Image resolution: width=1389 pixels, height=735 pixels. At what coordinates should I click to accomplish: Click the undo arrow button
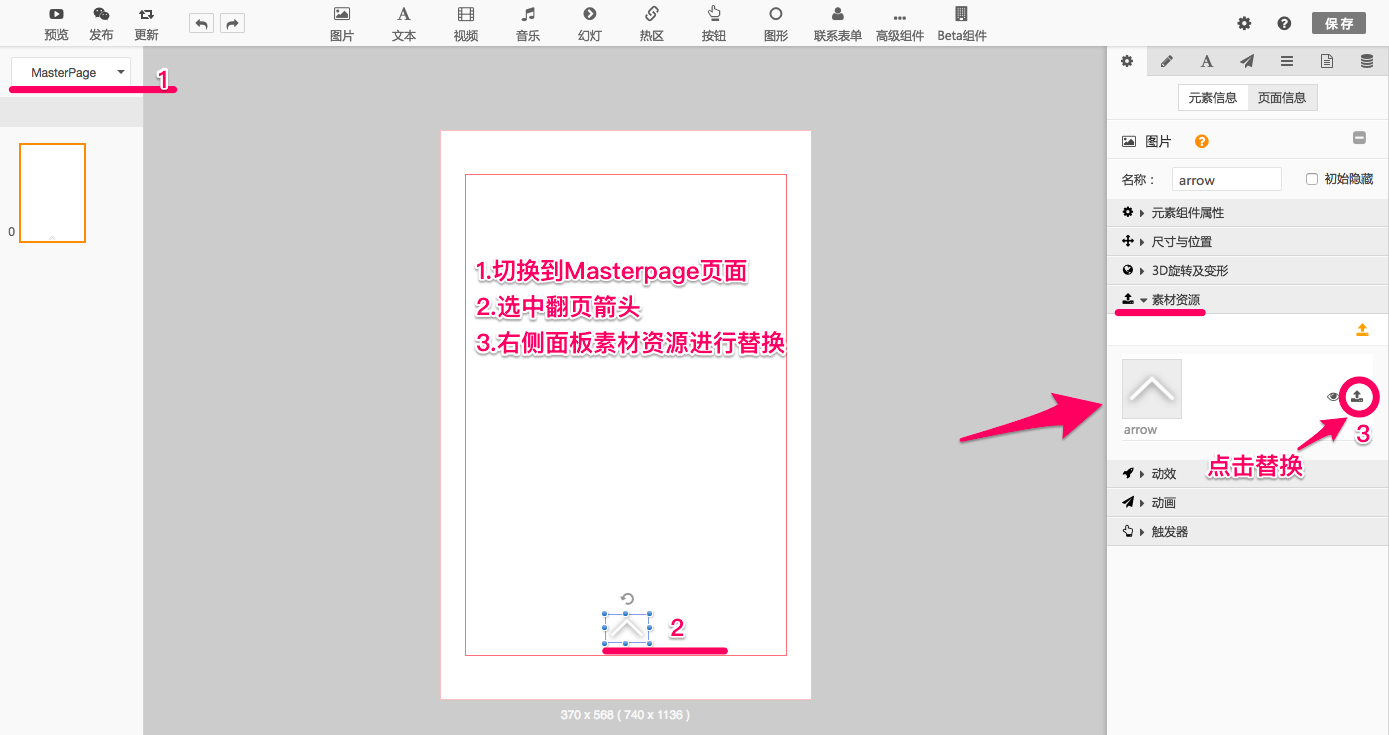tap(201, 24)
